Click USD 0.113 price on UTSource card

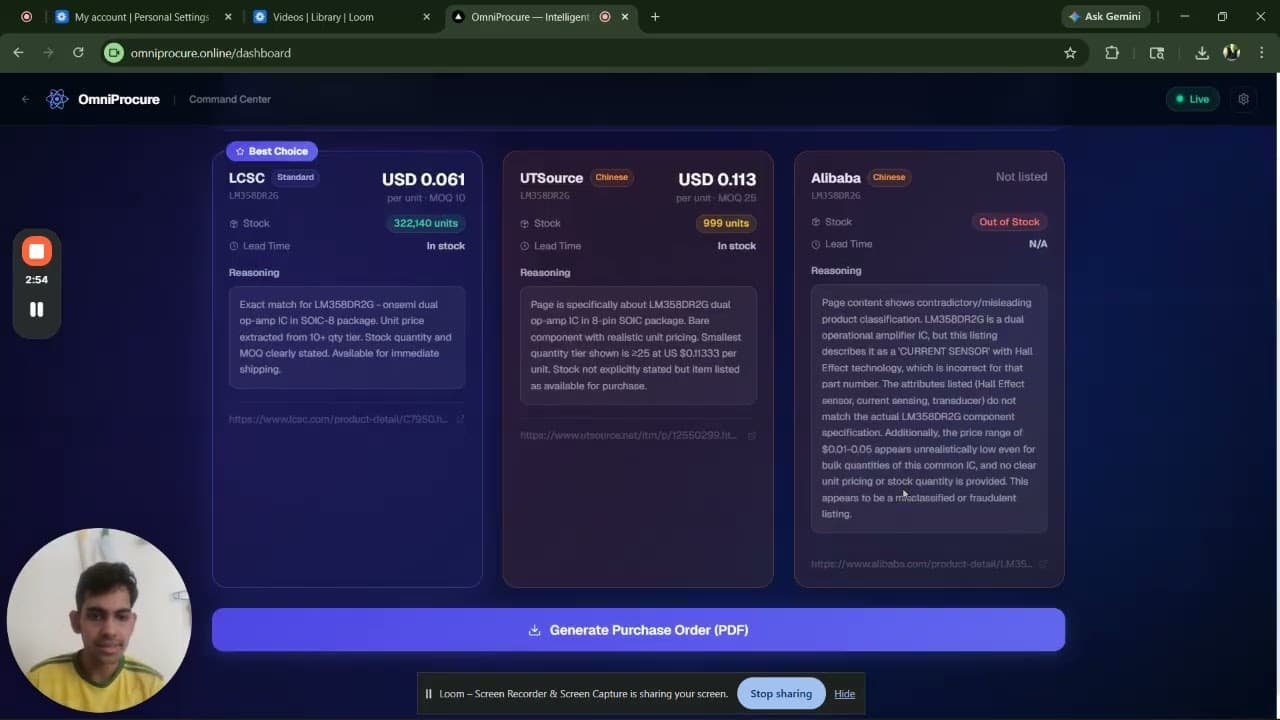click(x=717, y=180)
